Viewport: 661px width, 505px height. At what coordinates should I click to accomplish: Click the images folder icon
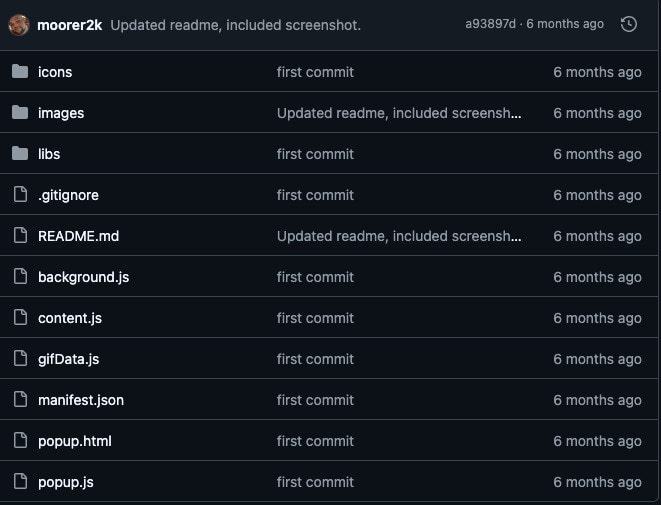pyautogui.click(x=20, y=113)
